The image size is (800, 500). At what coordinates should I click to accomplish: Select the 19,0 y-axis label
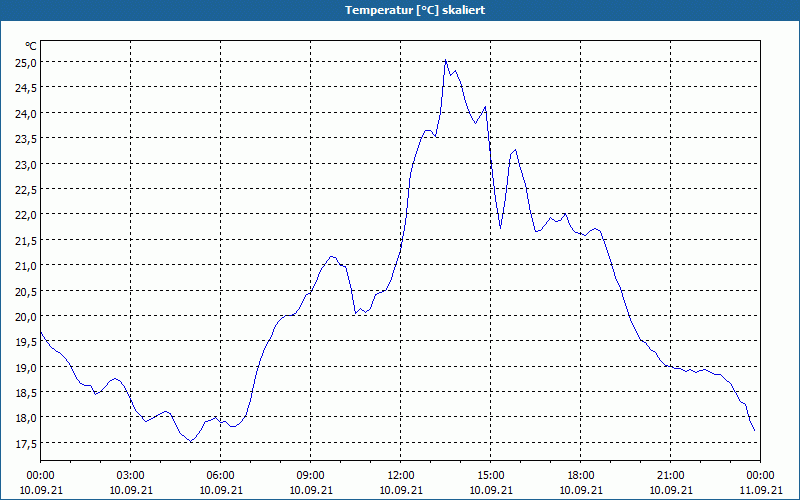click(27, 368)
